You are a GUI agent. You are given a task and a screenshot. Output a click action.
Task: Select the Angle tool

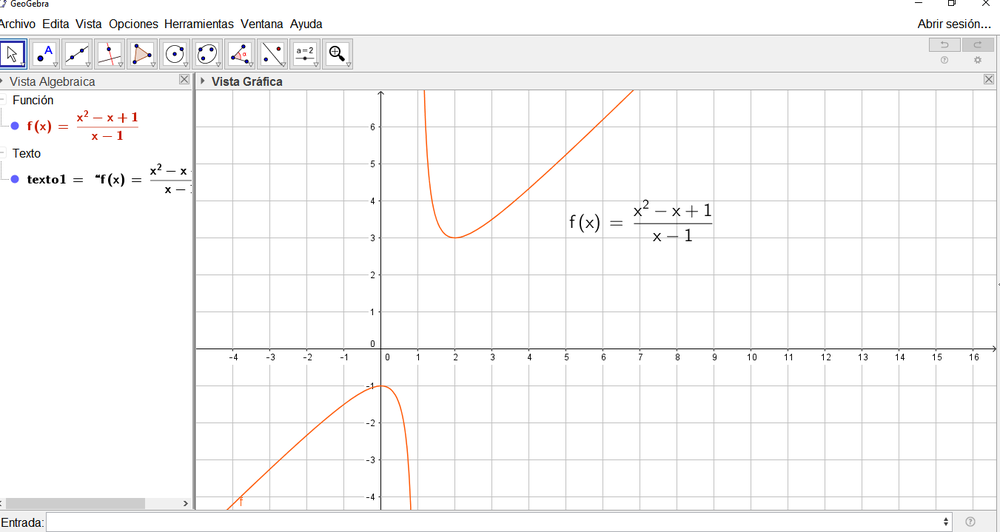pyautogui.click(x=240, y=54)
